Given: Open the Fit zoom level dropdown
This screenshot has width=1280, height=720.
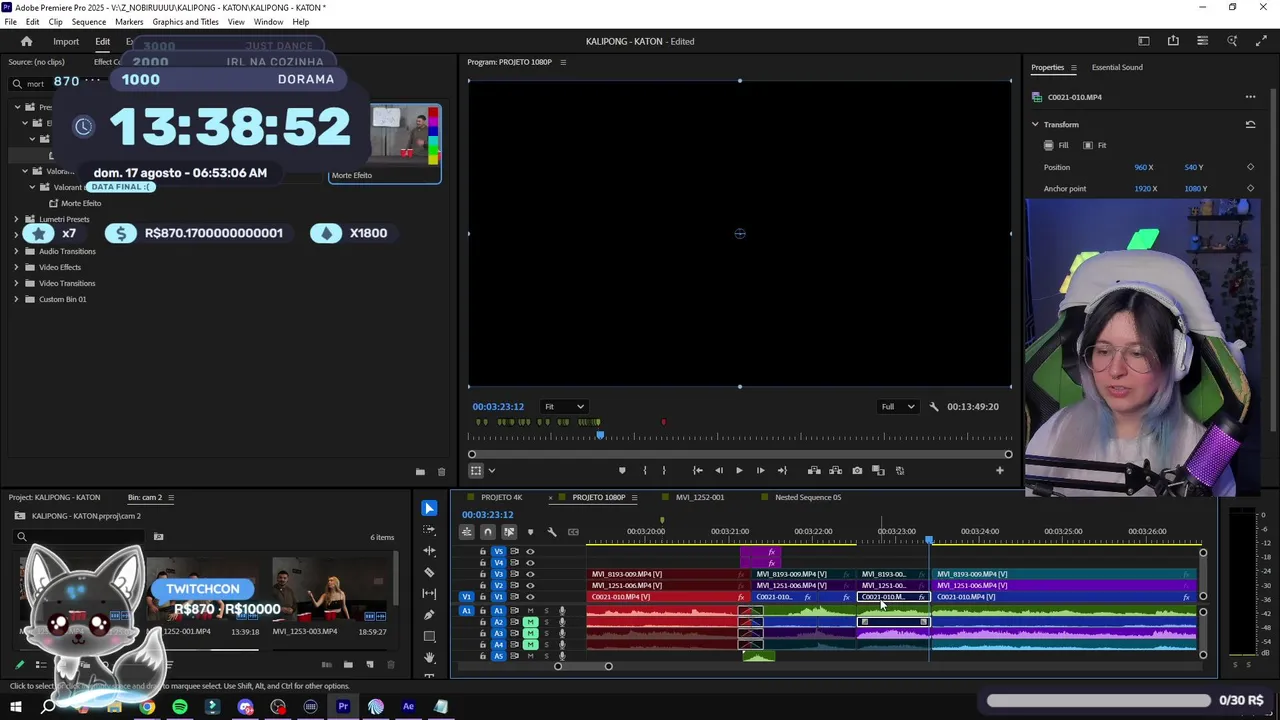Looking at the screenshot, I should [x=564, y=407].
